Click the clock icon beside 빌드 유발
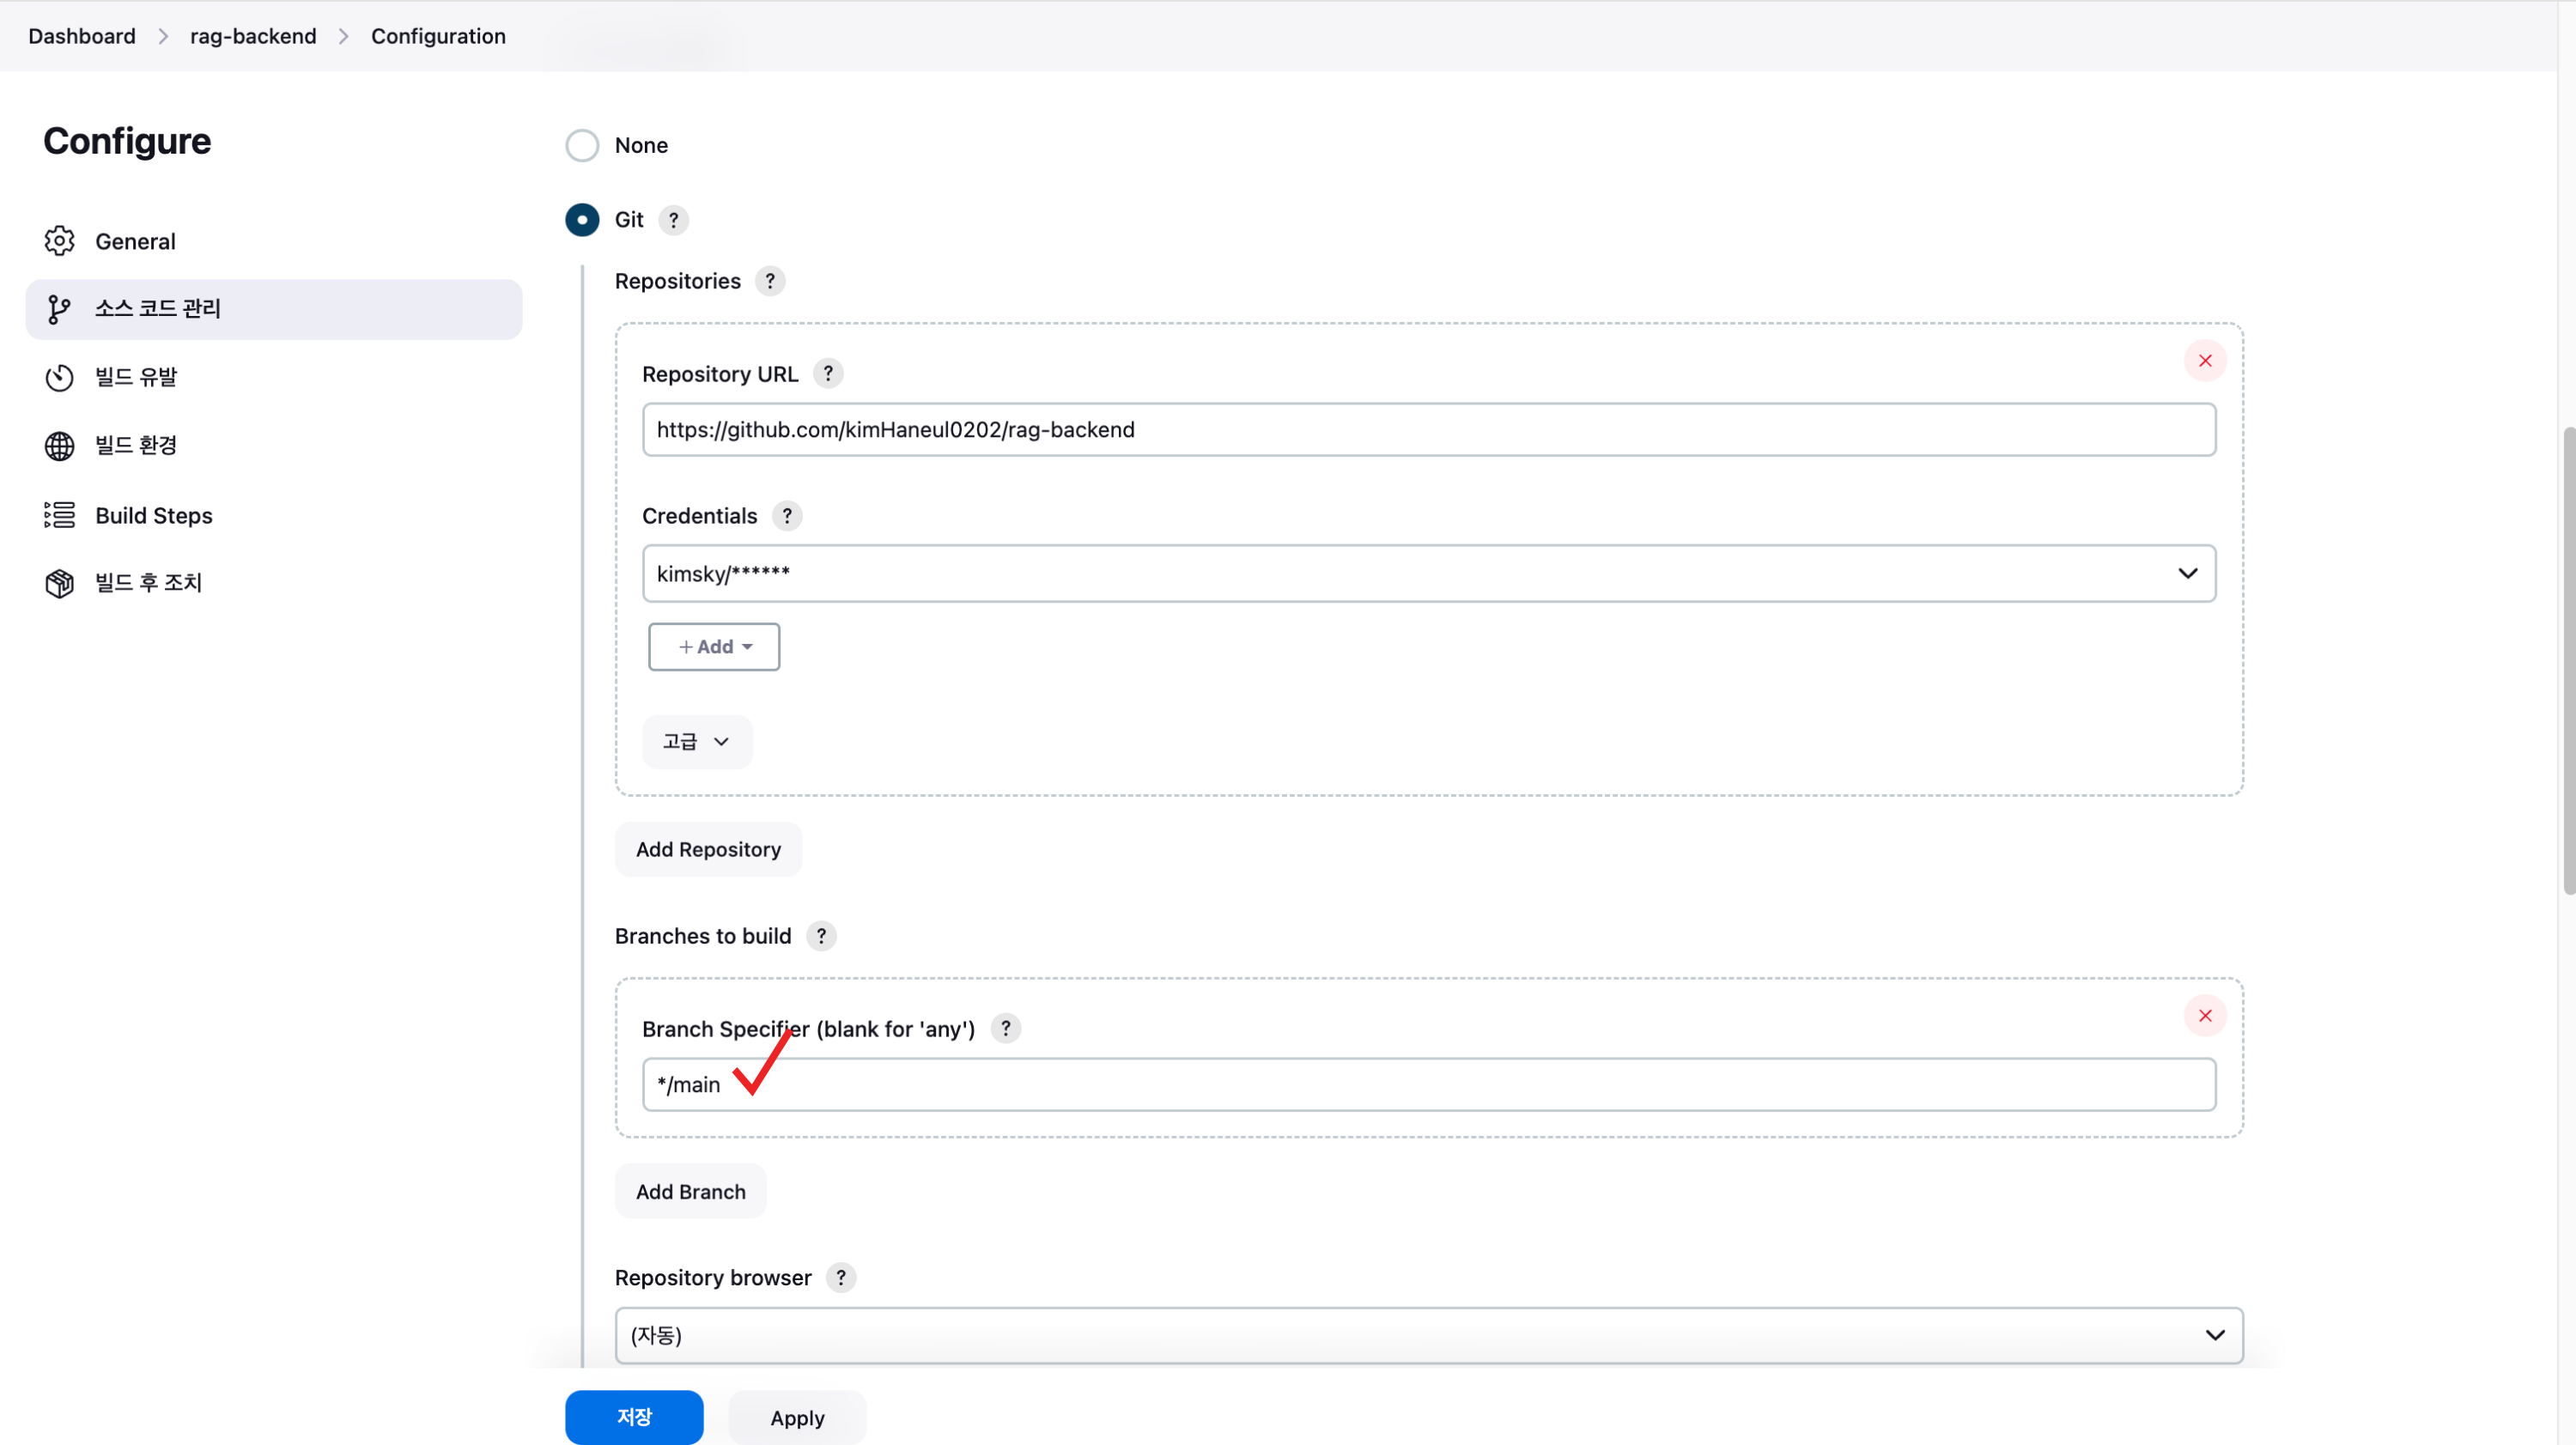This screenshot has height=1445, width=2576. tap(59, 377)
